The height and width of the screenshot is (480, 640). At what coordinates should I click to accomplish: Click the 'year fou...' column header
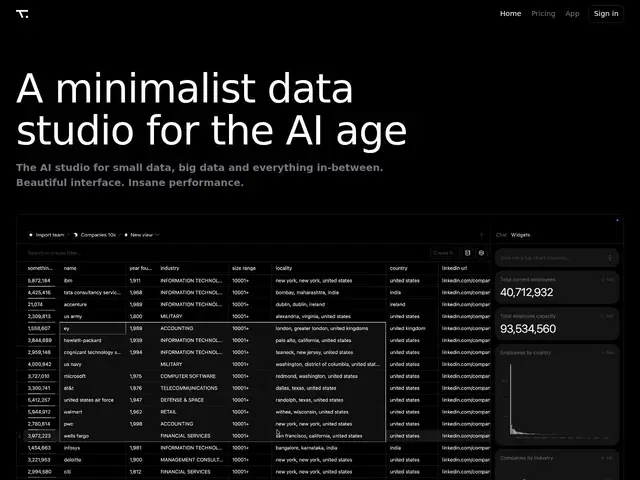140,268
